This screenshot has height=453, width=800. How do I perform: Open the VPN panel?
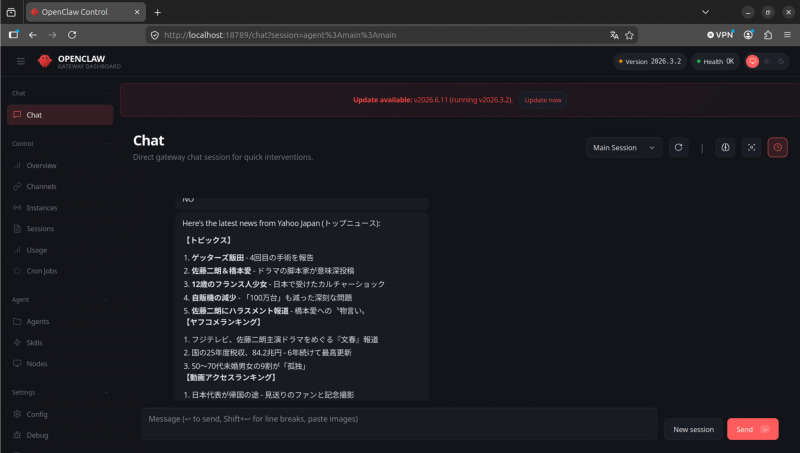[720, 35]
